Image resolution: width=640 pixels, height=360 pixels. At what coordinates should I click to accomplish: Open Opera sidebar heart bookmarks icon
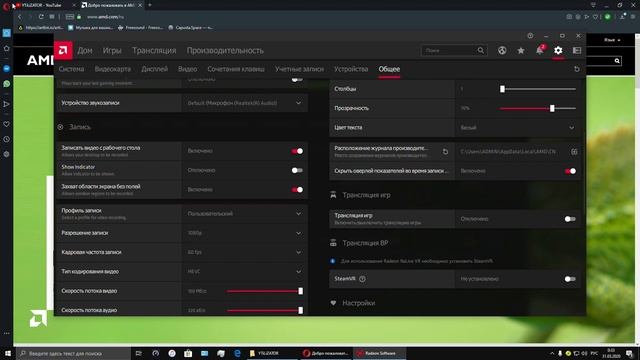click(7, 124)
